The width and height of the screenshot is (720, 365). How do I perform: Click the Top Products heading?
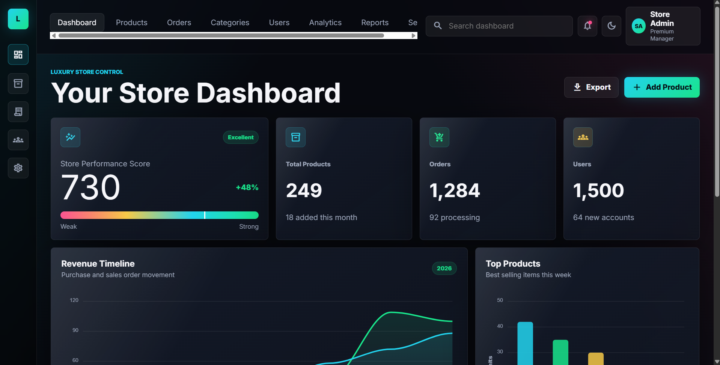click(x=513, y=264)
